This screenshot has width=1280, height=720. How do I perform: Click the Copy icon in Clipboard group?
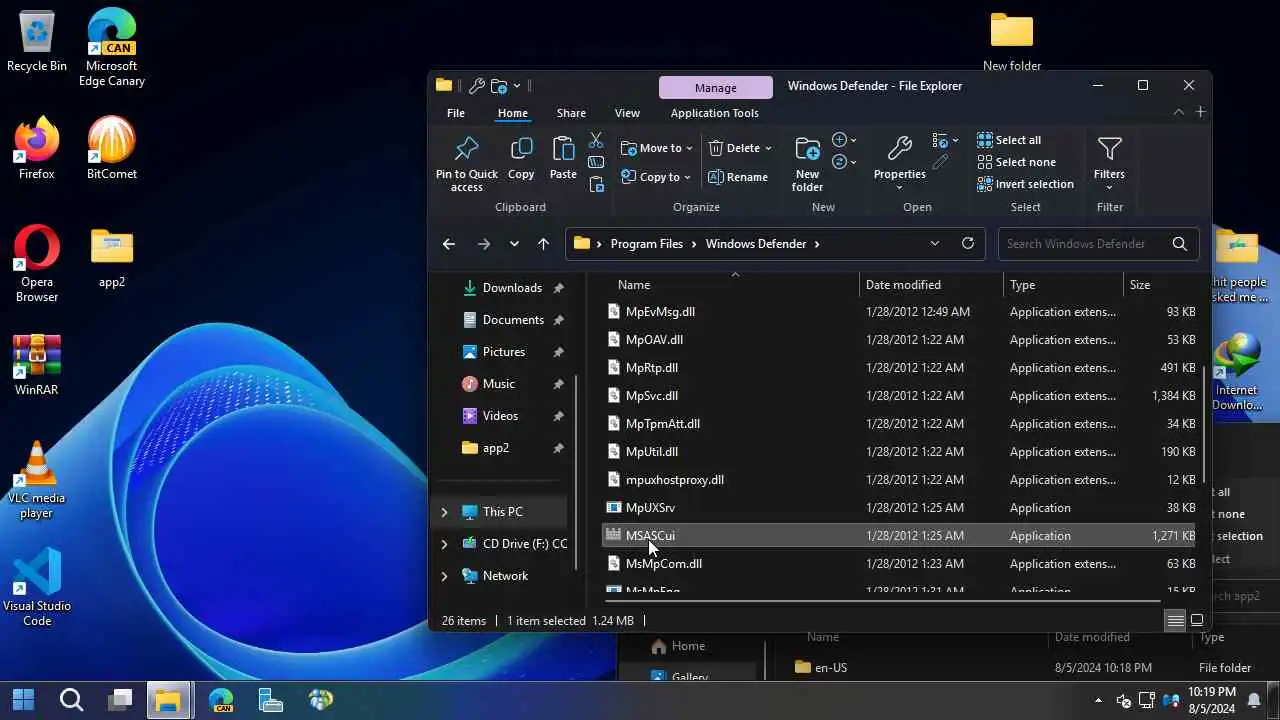tap(521, 149)
